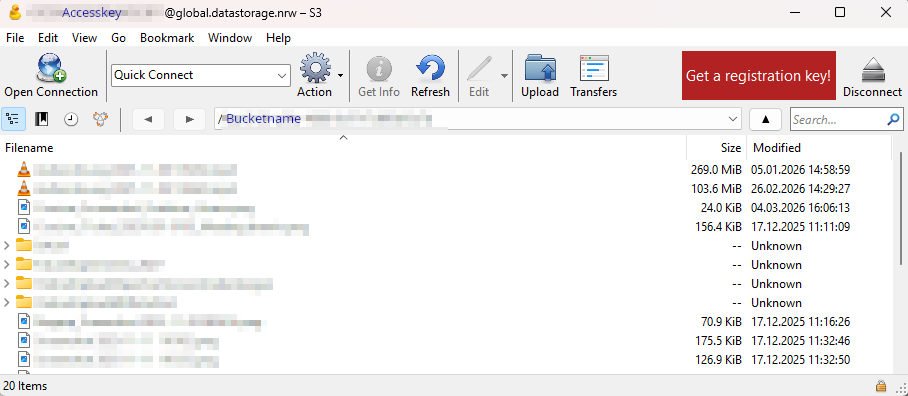This screenshot has height=396, width=908.
Task: Show the bookmarks view icon
Action: (x=42, y=120)
